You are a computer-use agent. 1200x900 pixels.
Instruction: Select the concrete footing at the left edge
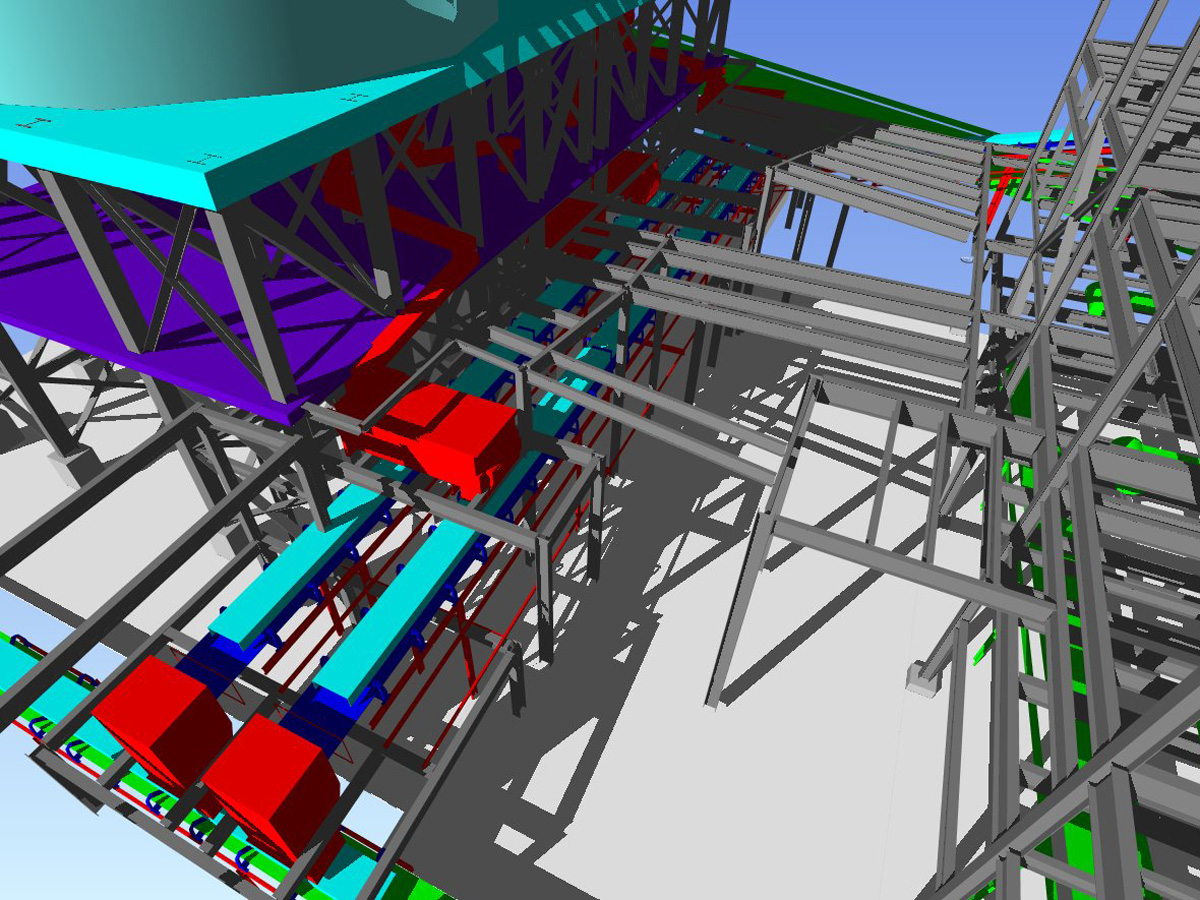(x=72, y=465)
